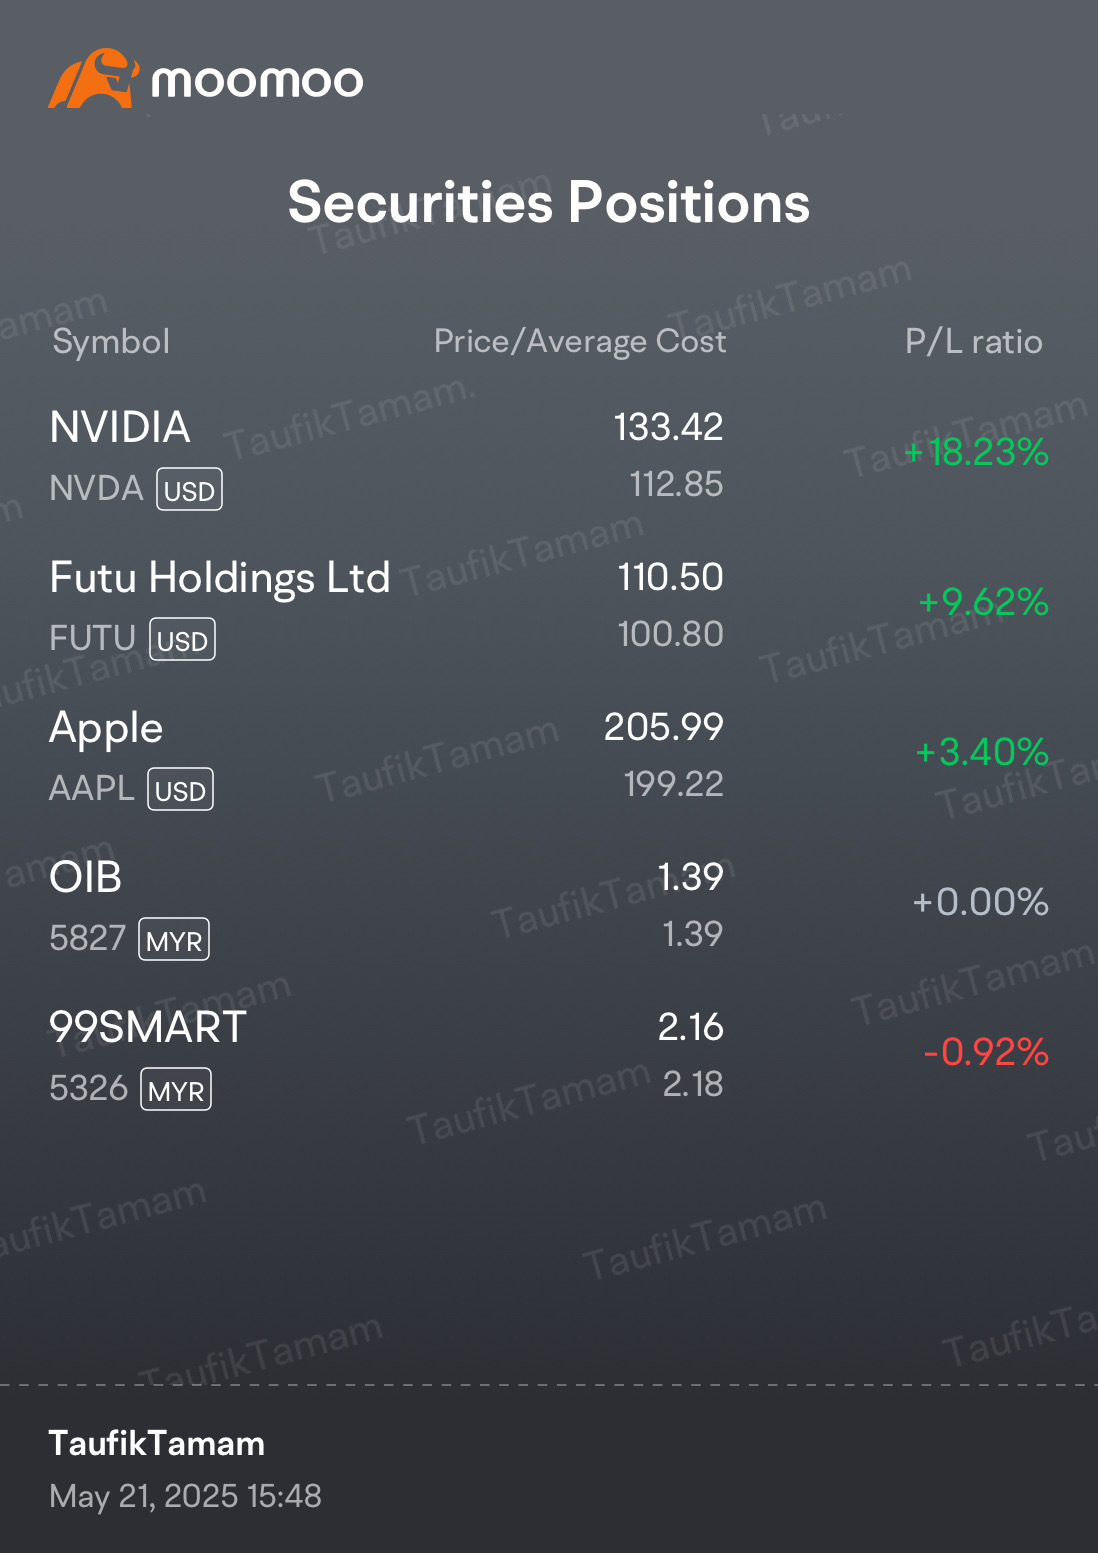Click the USD badge next to FUTU
Screen dimensions: 1098x1553
click(182, 640)
